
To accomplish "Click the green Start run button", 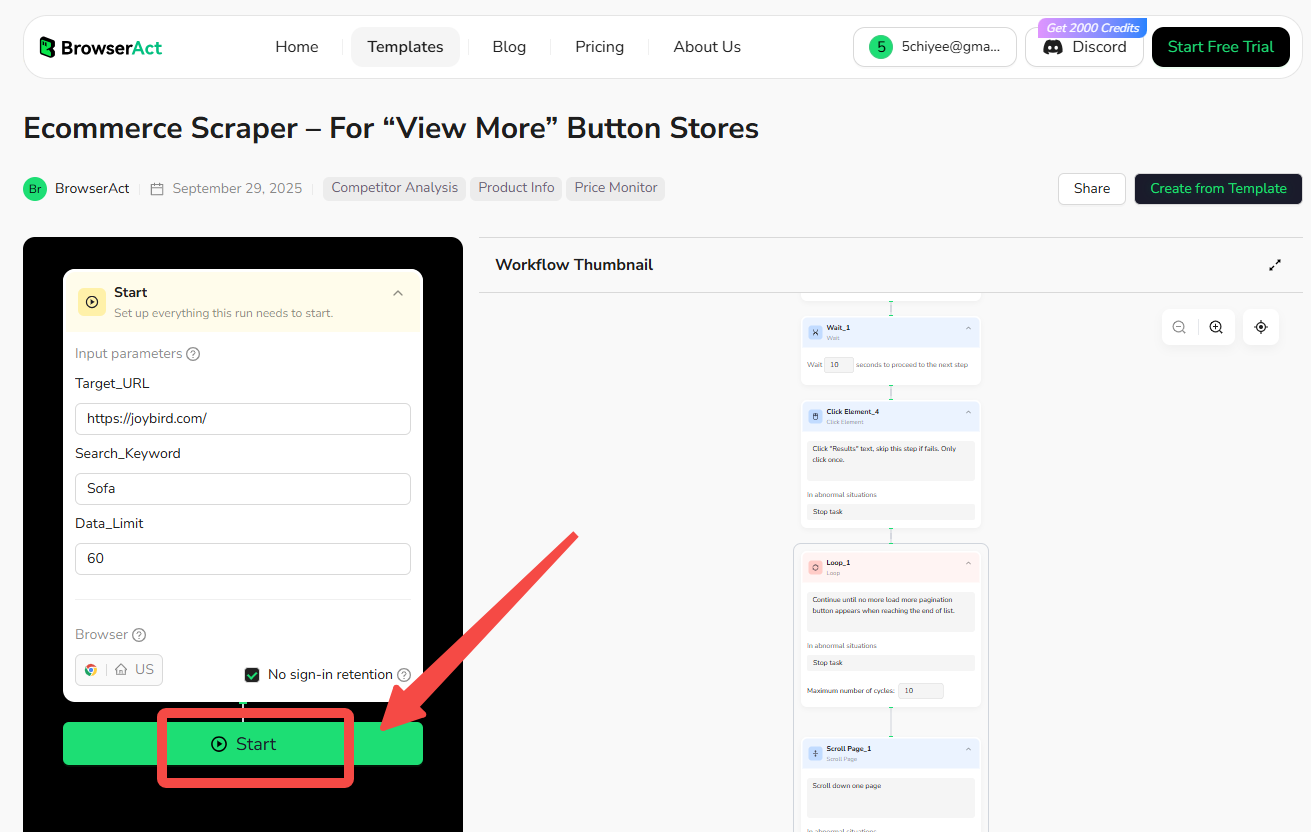I will tap(243, 744).
